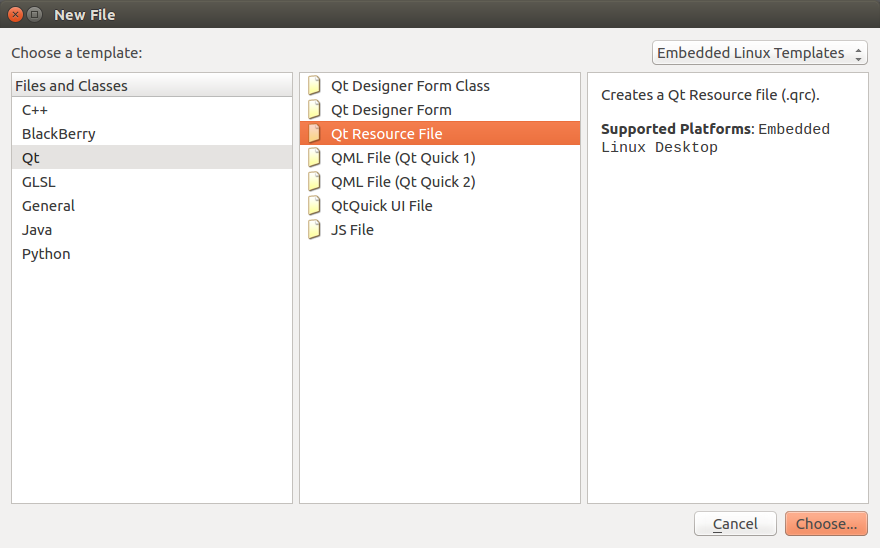Select Qt Resource File template text

(x=386, y=134)
